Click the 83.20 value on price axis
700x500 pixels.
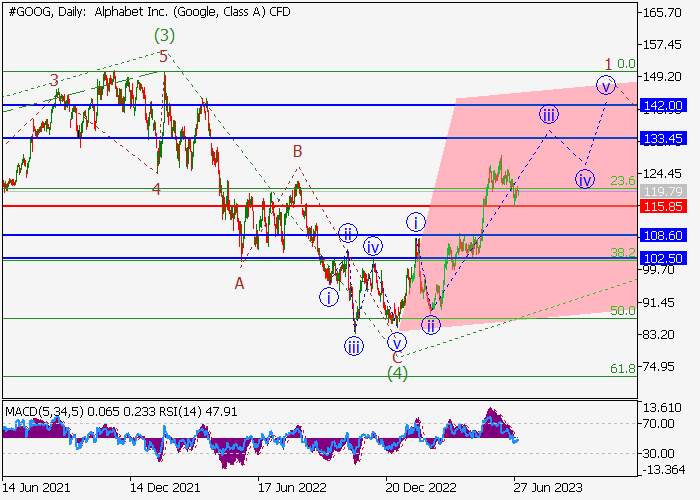662,334
